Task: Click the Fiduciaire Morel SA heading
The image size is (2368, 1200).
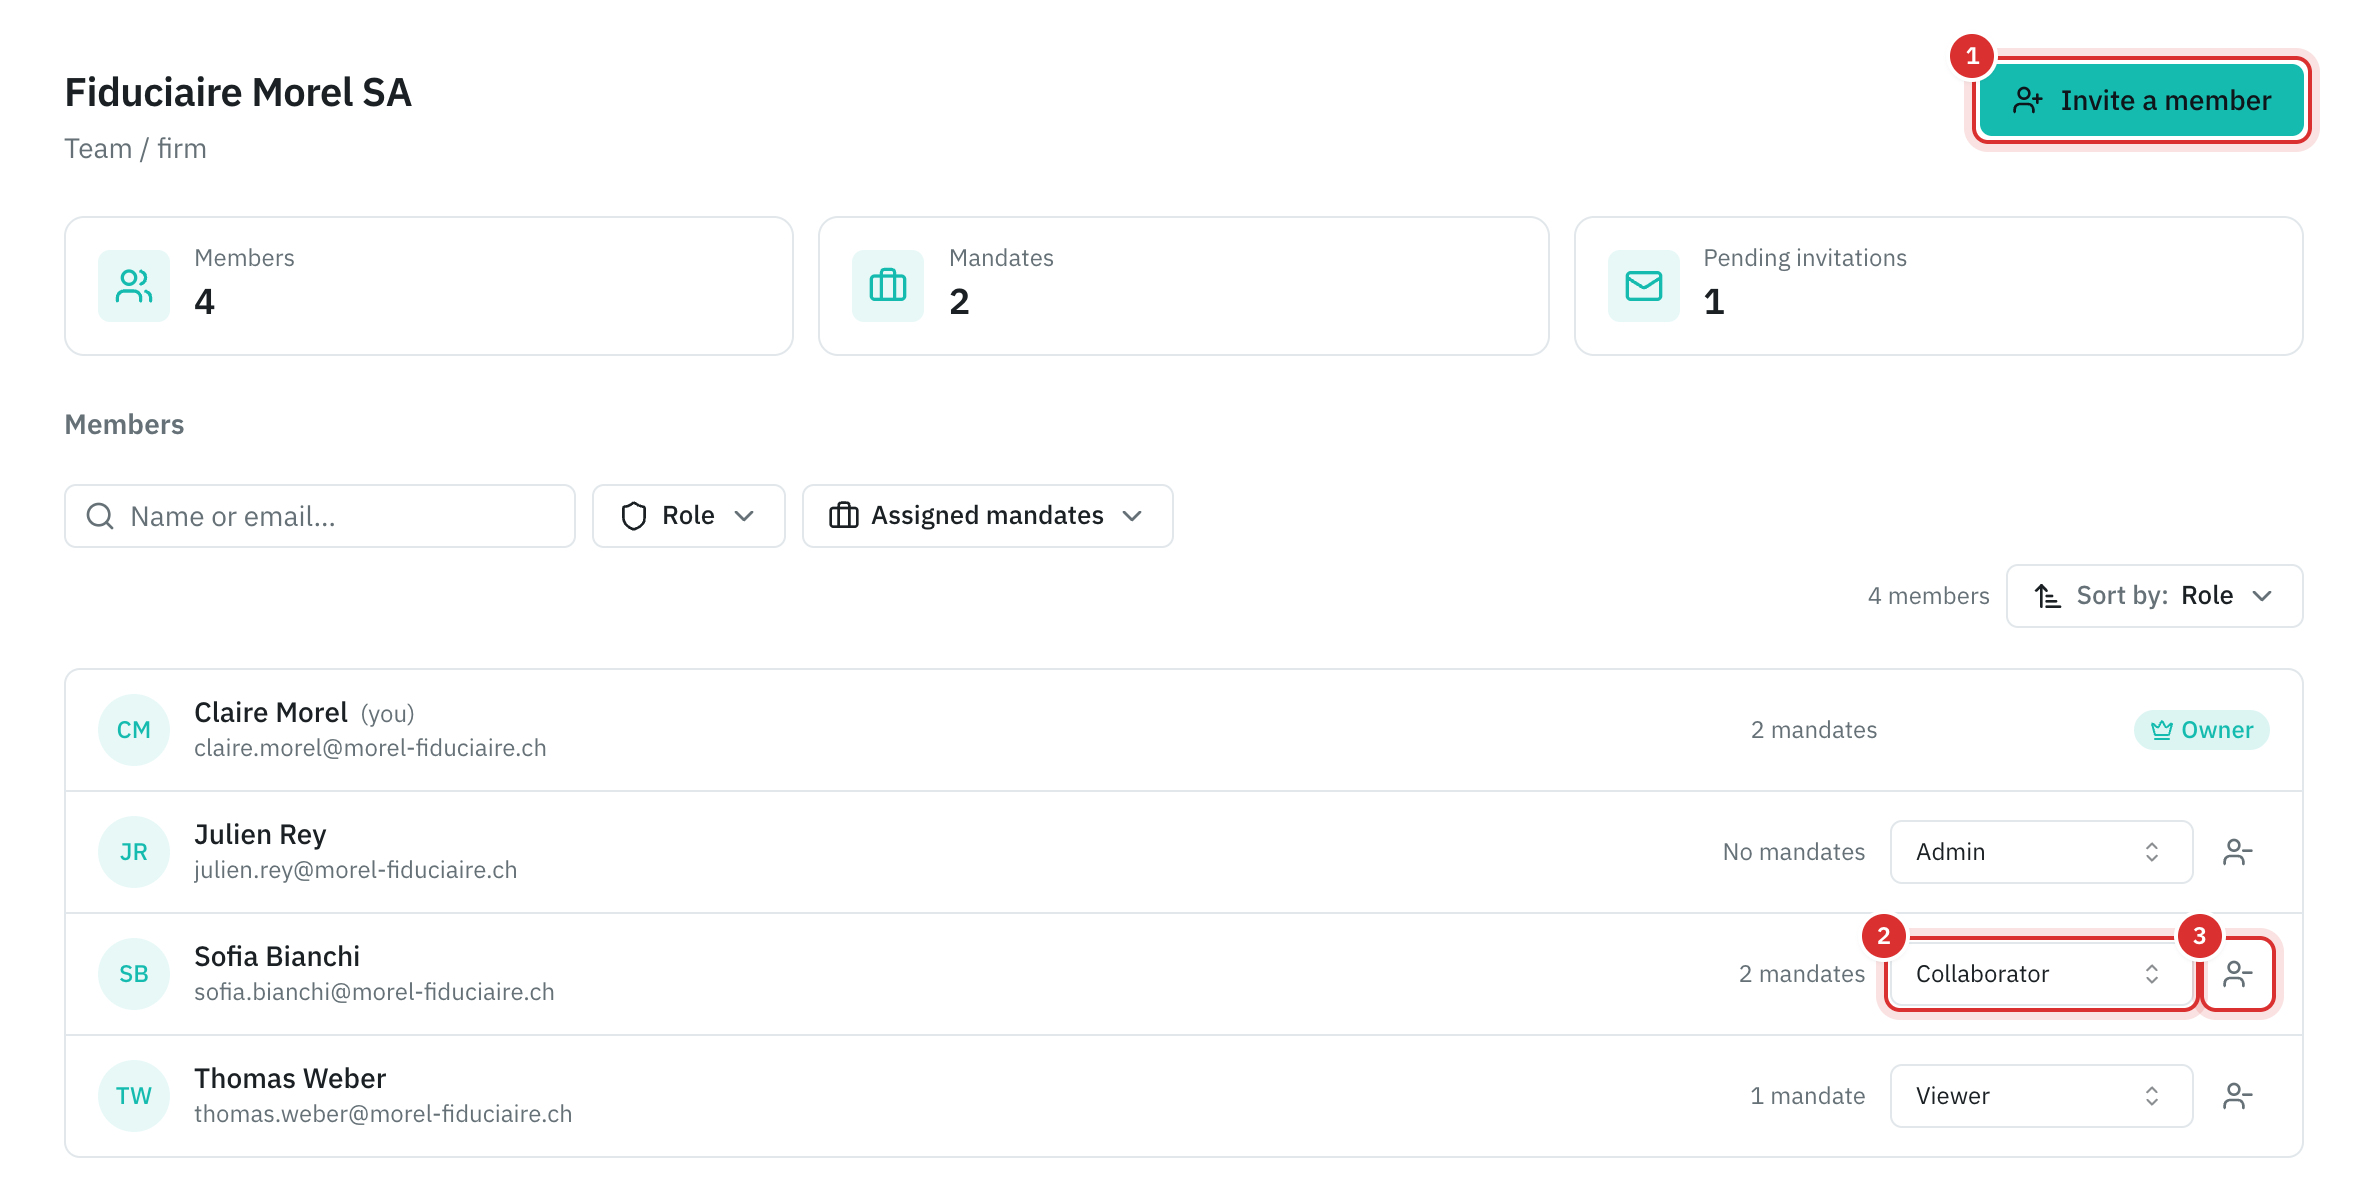Action: pyautogui.click(x=238, y=92)
